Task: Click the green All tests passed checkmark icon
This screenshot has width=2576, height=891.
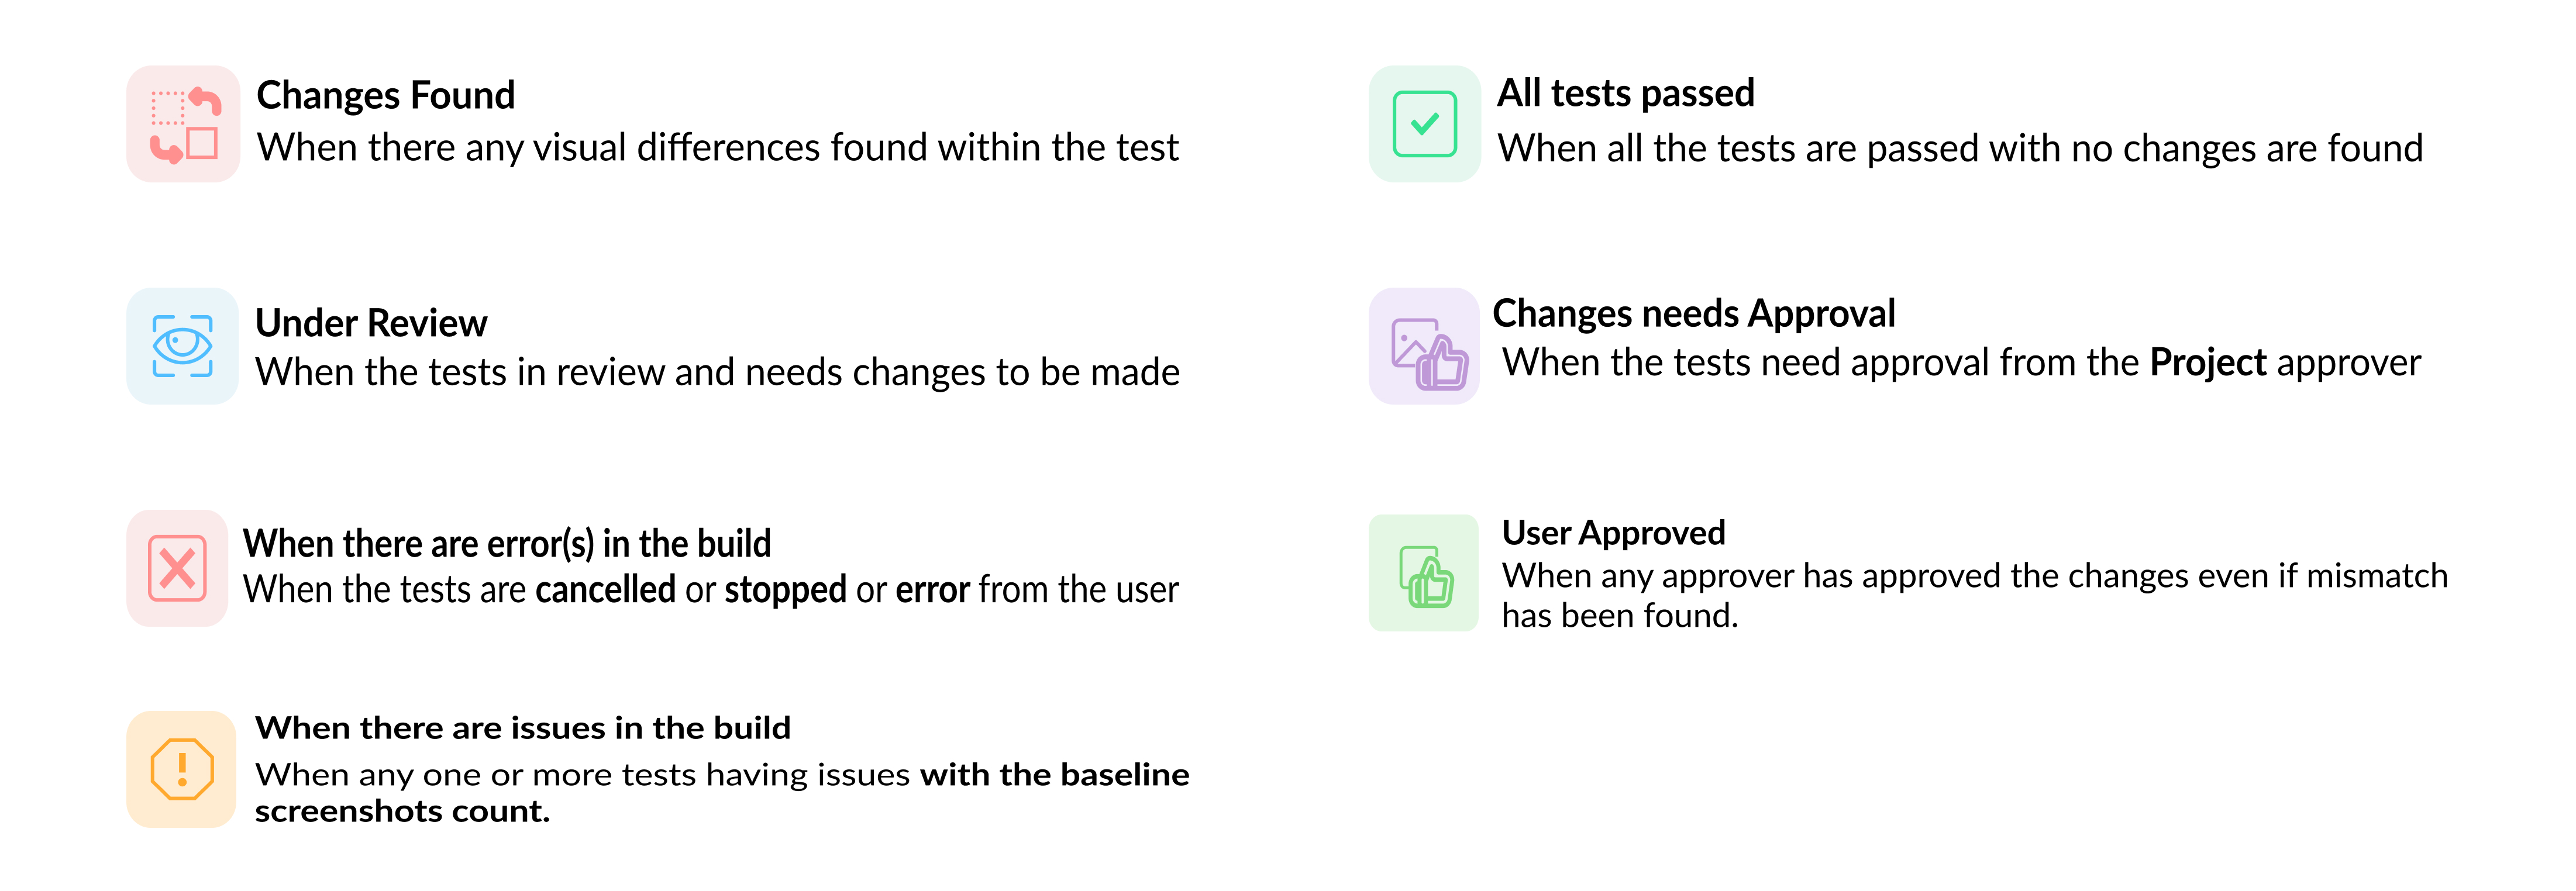Action: tap(1424, 124)
